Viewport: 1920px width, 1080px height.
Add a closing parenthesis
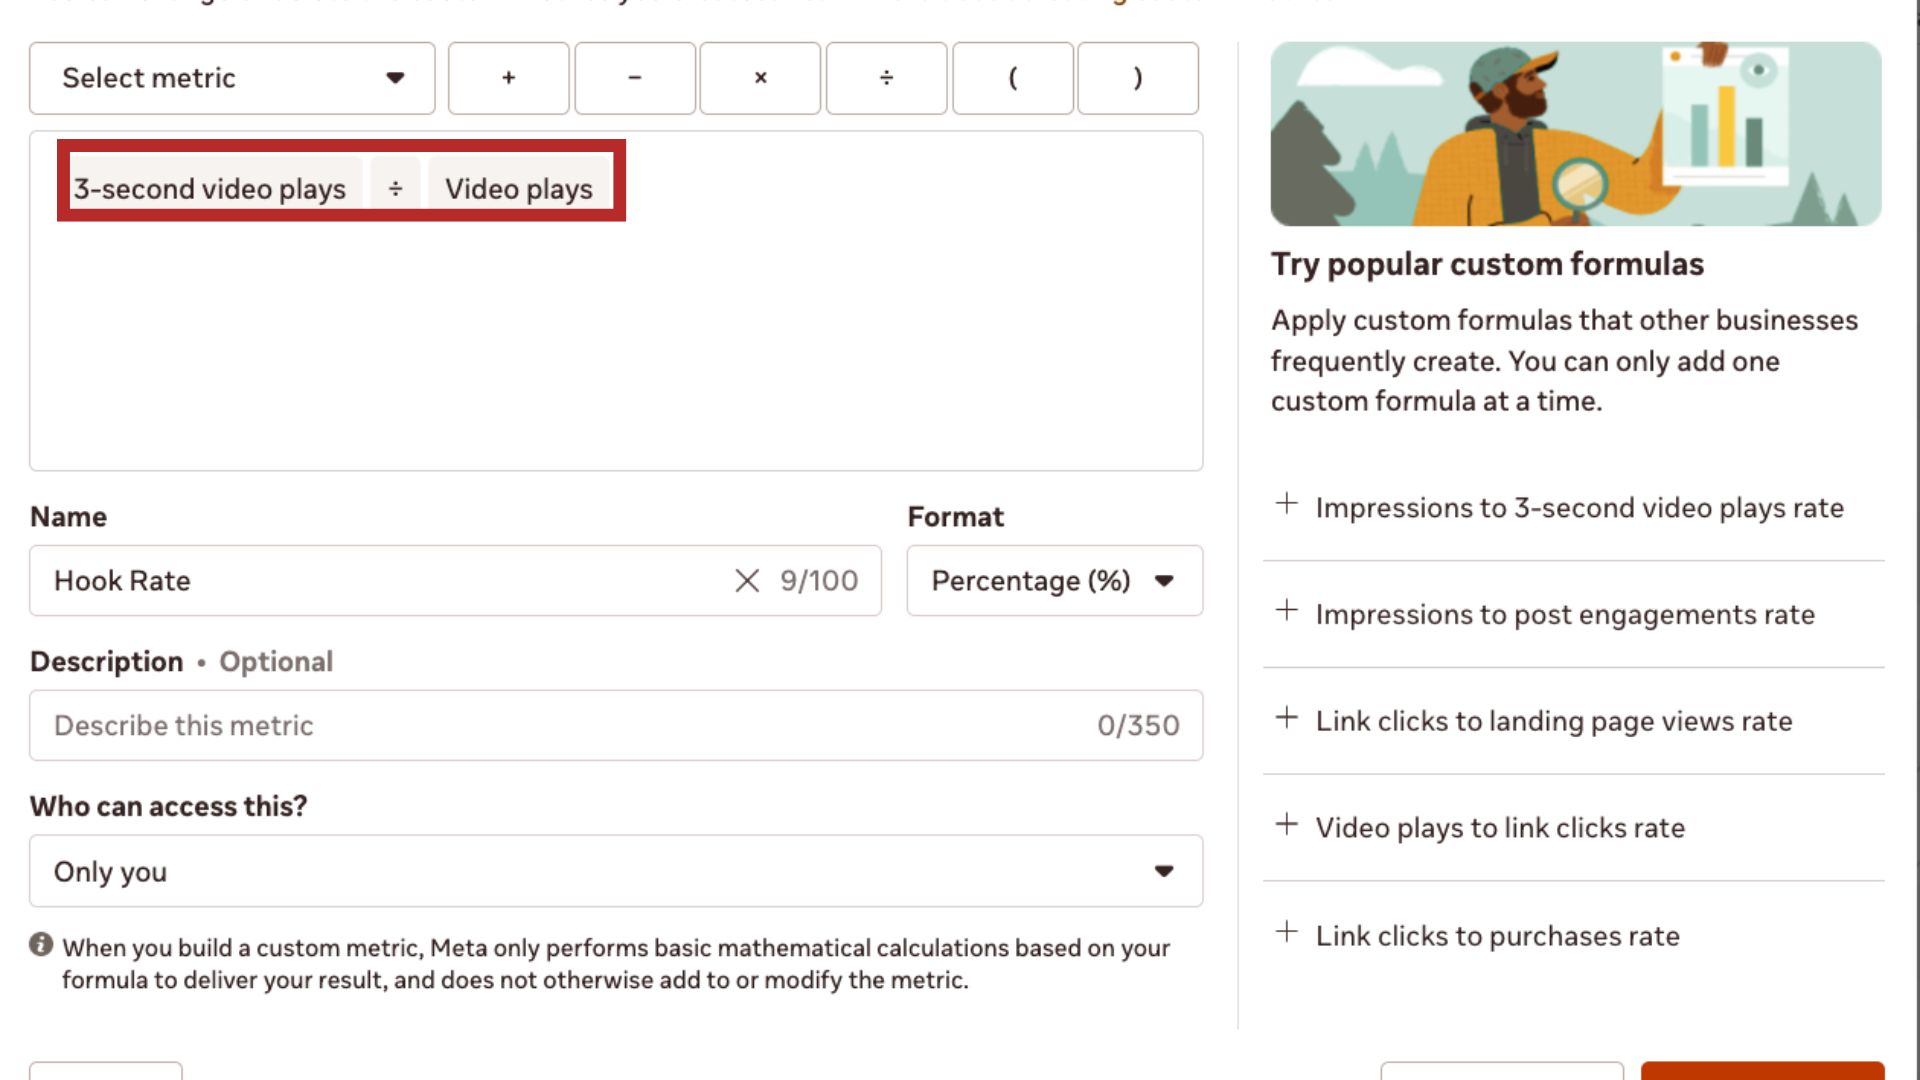tap(1138, 78)
